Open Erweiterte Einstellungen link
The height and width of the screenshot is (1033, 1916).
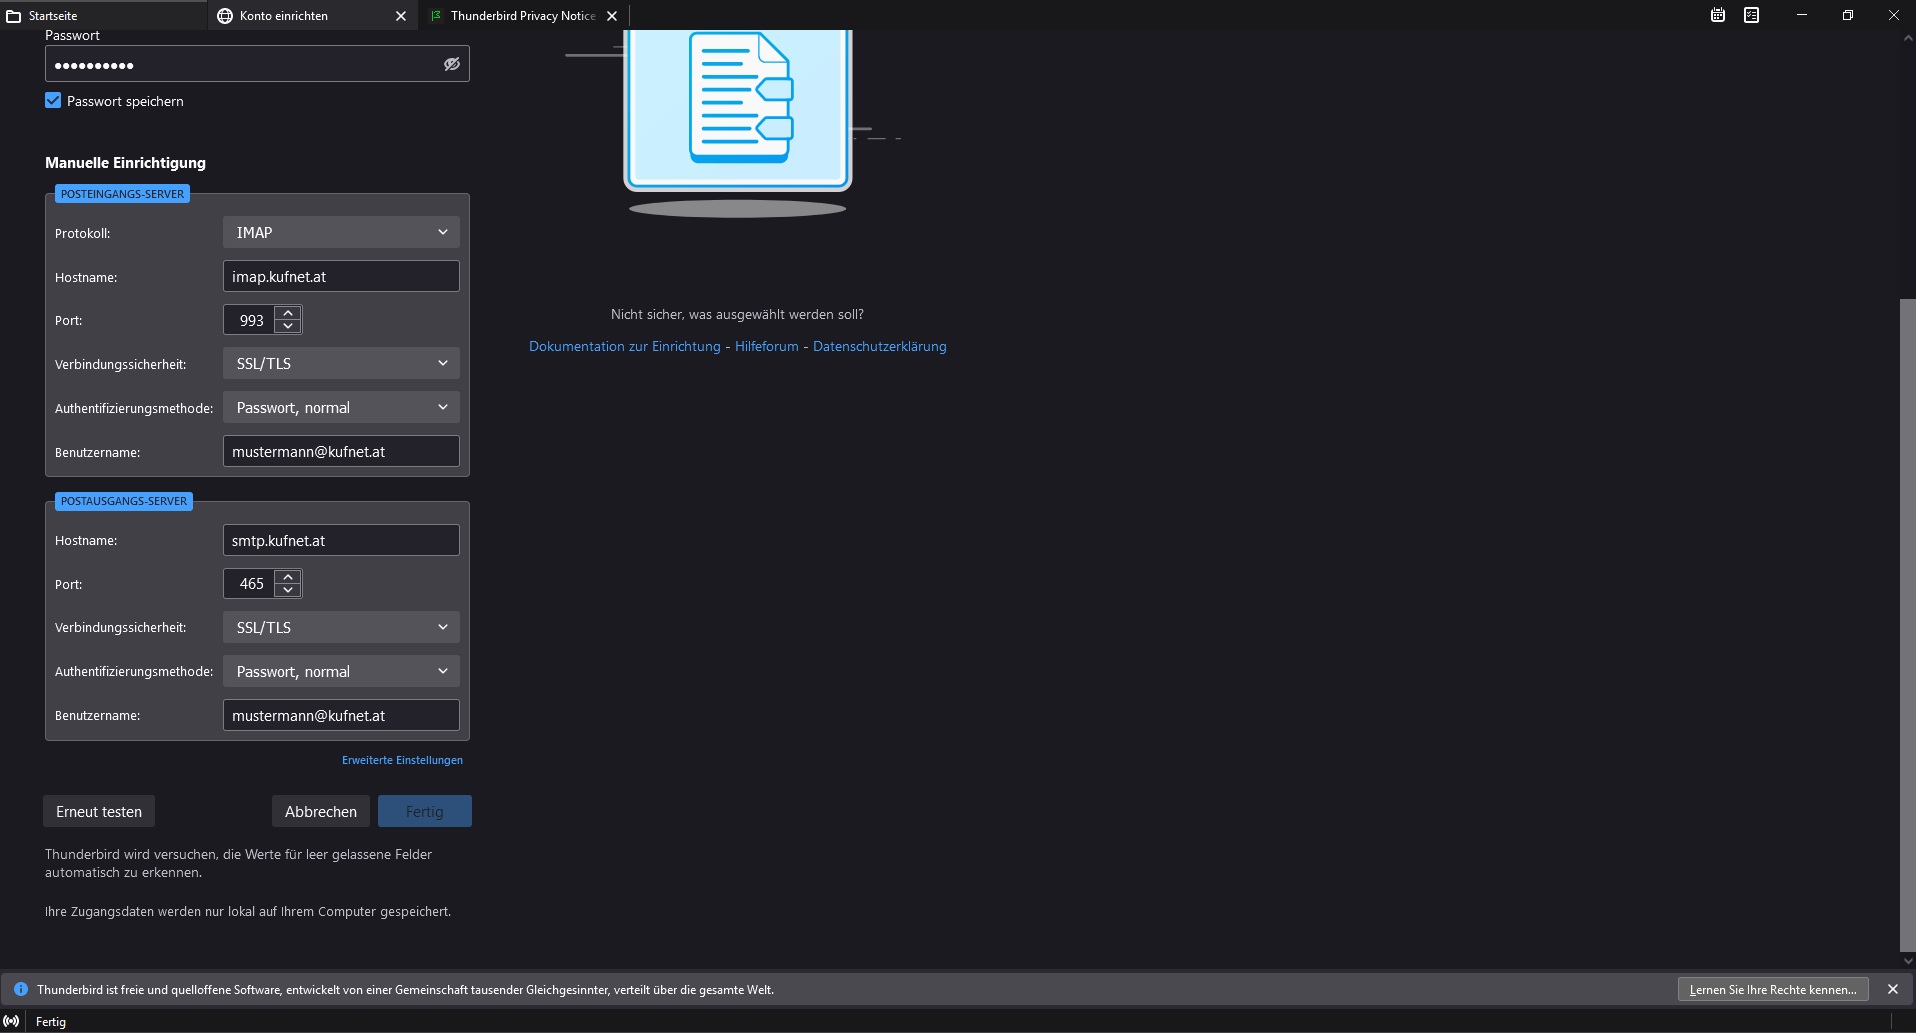click(x=402, y=760)
